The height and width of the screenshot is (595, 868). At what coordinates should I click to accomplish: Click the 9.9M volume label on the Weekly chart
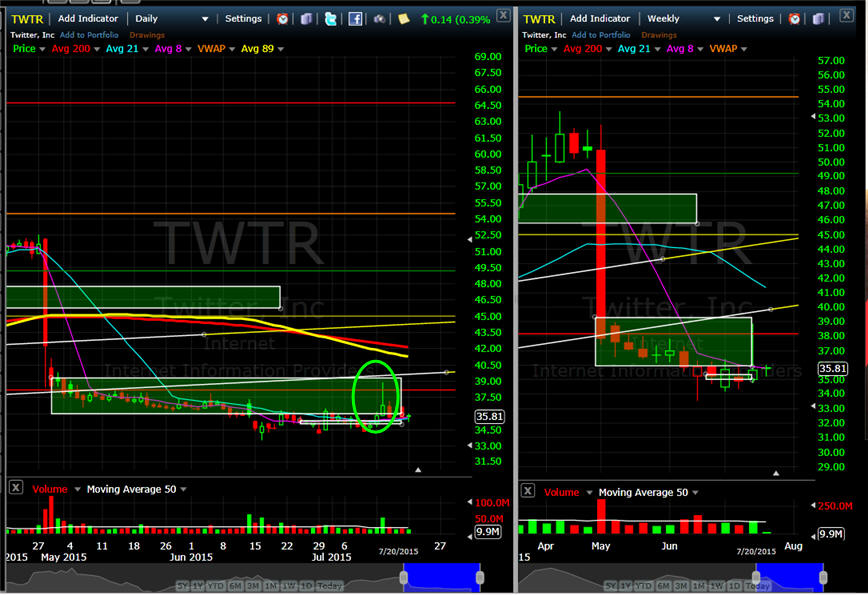click(x=831, y=534)
